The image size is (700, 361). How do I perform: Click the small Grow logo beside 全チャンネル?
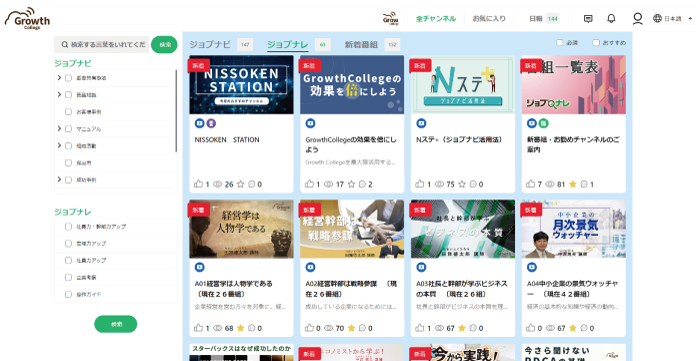(x=391, y=19)
